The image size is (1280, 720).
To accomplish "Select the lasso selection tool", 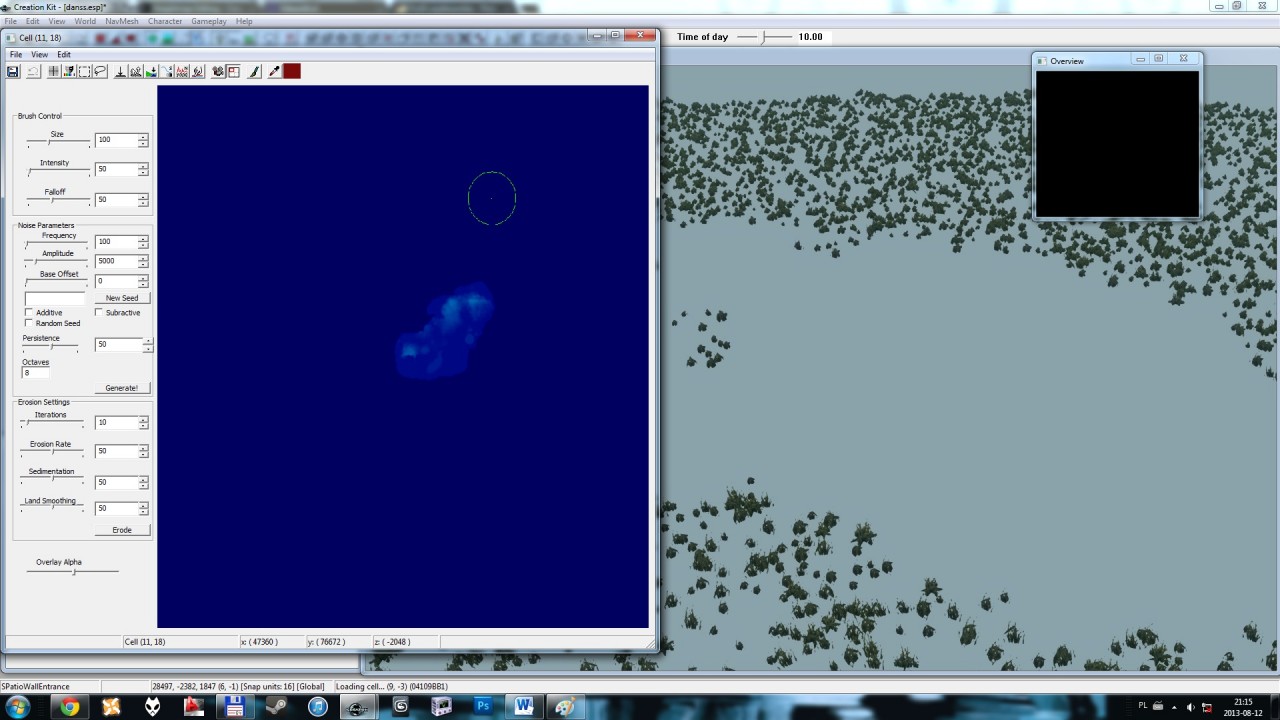I will pyautogui.click(x=100, y=71).
